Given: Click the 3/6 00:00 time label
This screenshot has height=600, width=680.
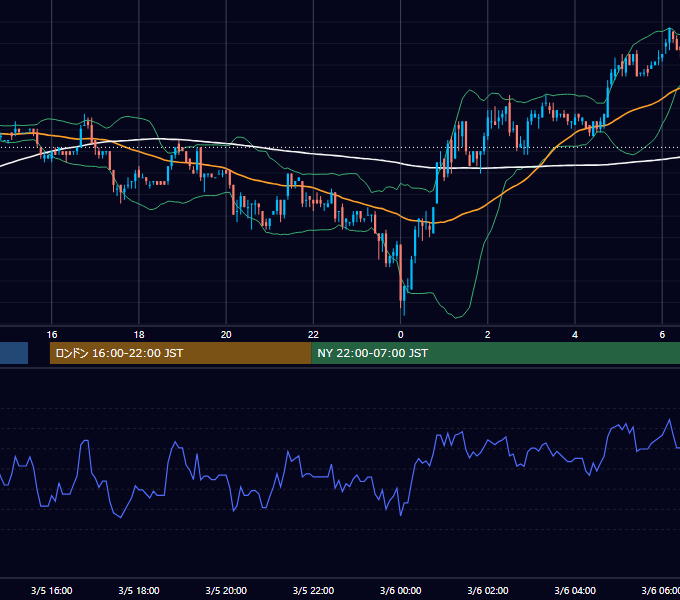Looking at the screenshot, I should click(400, 590).
